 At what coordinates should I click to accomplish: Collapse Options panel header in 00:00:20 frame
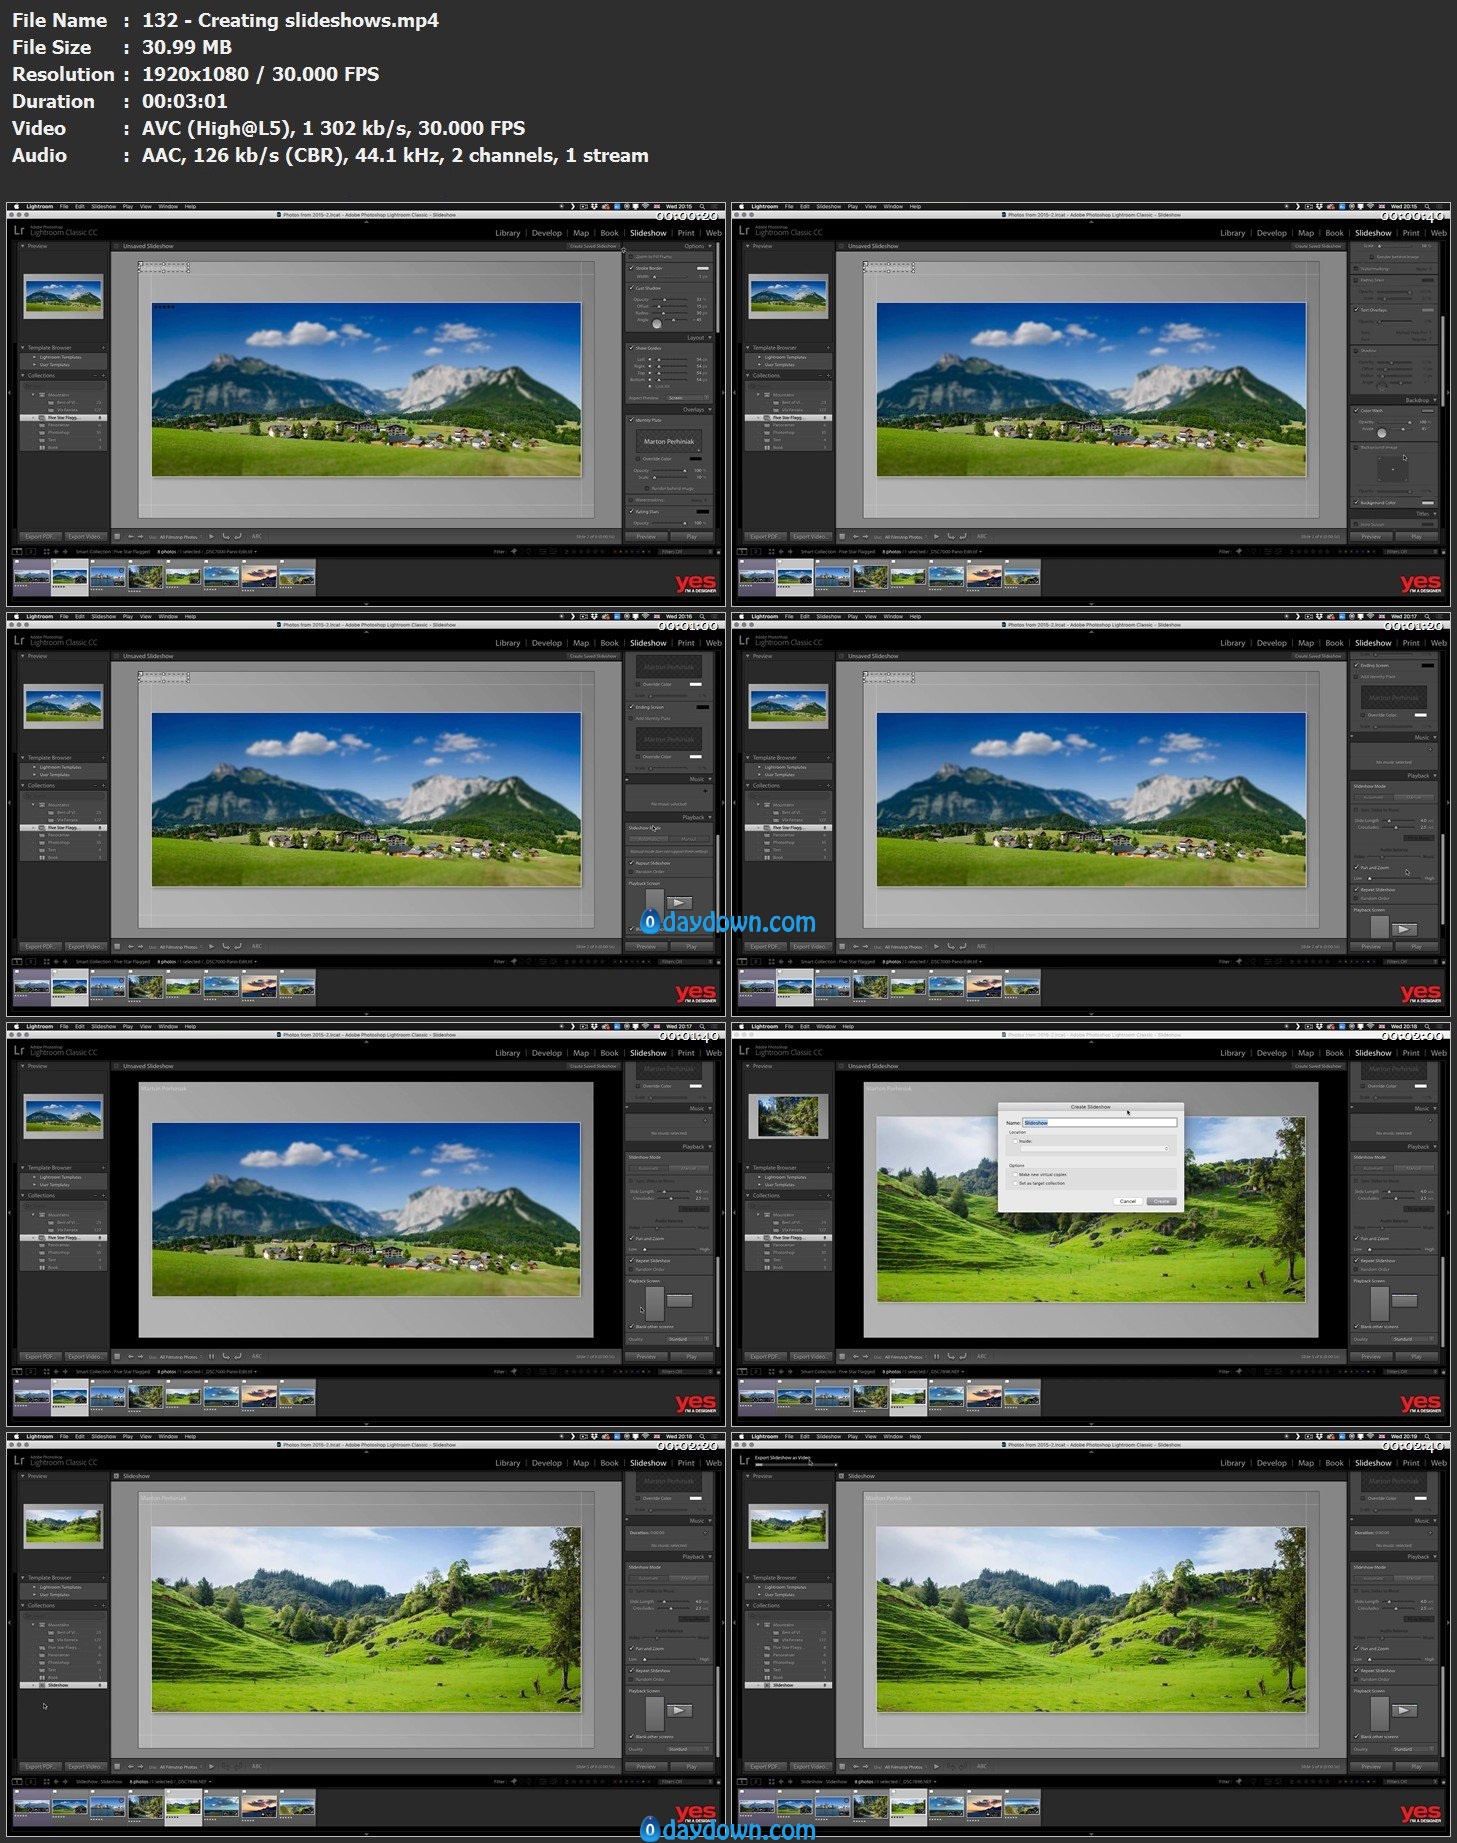coord(699,246)
